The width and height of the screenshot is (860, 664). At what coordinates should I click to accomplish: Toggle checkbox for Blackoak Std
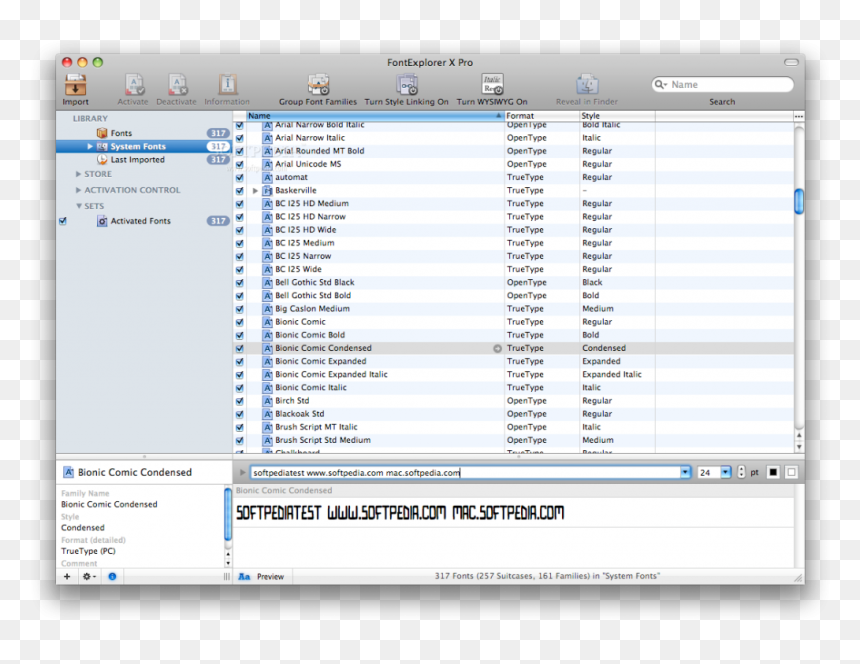pyautogui.click(x=240, y=415)
